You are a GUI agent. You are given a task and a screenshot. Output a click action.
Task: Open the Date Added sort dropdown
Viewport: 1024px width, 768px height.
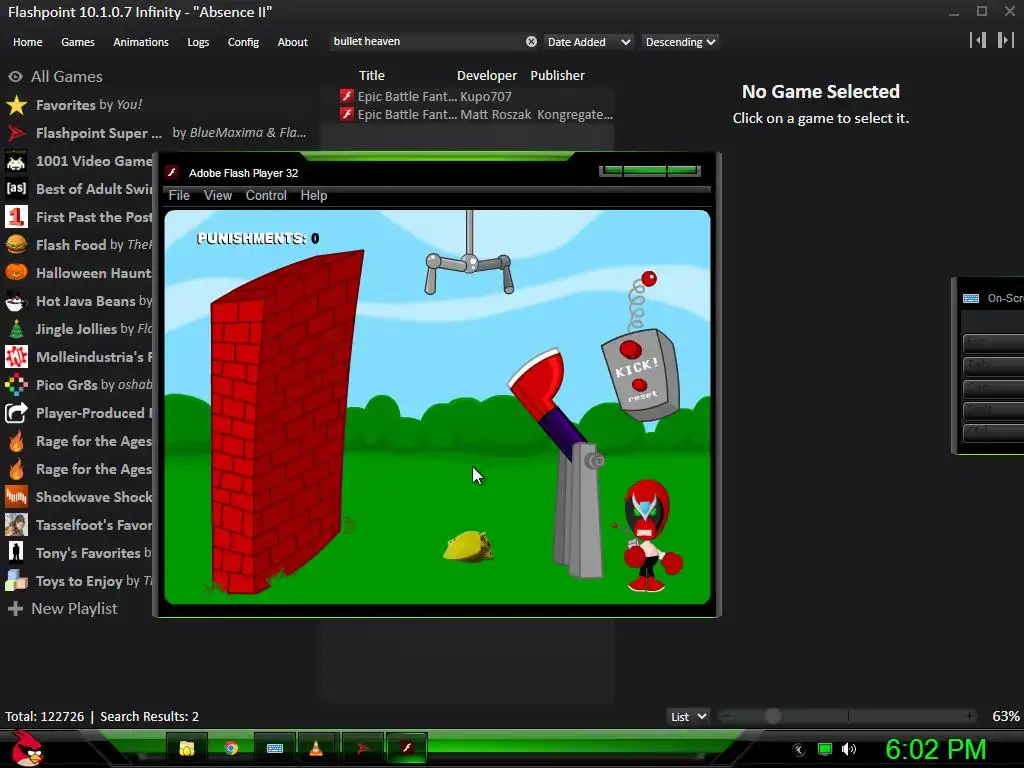(588, 42)
